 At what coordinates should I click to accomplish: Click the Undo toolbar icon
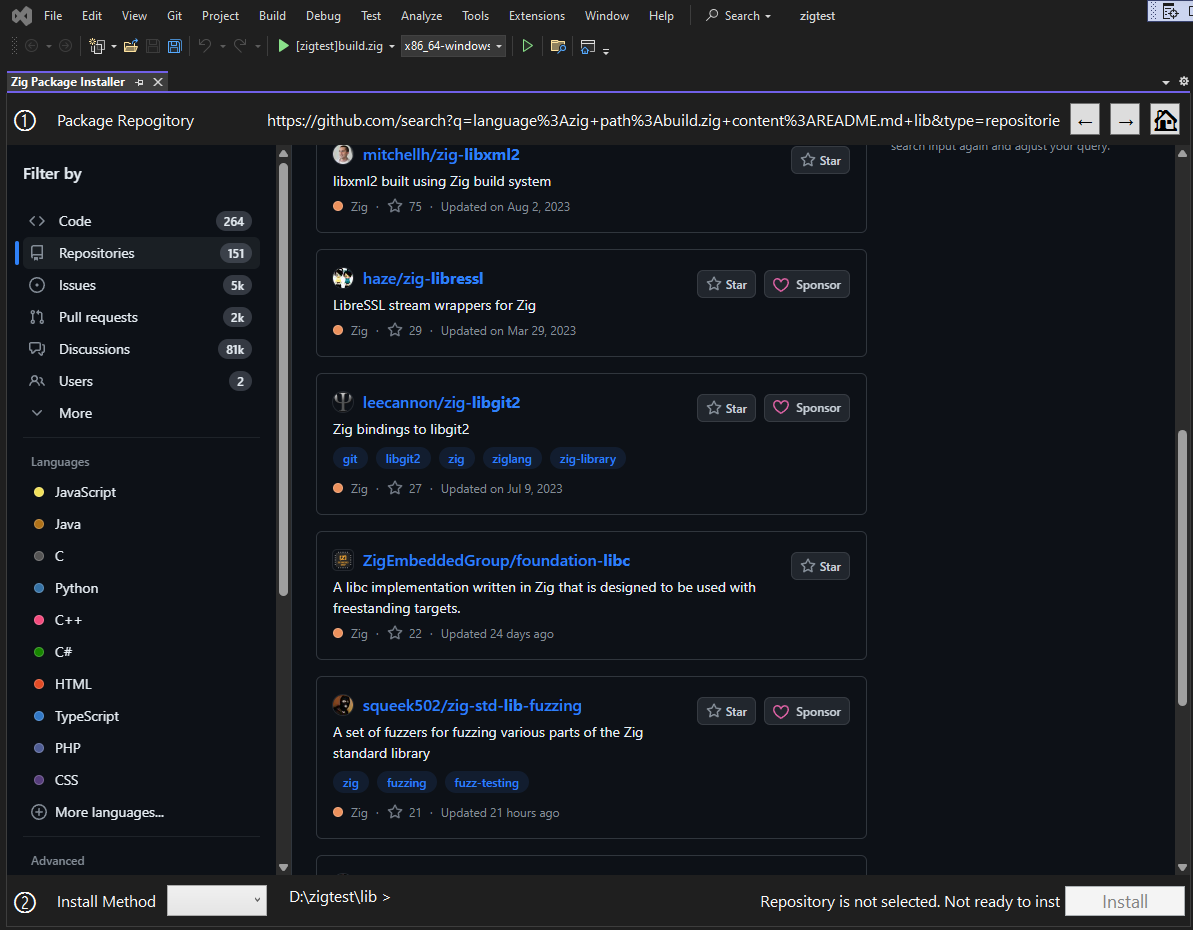204,45
